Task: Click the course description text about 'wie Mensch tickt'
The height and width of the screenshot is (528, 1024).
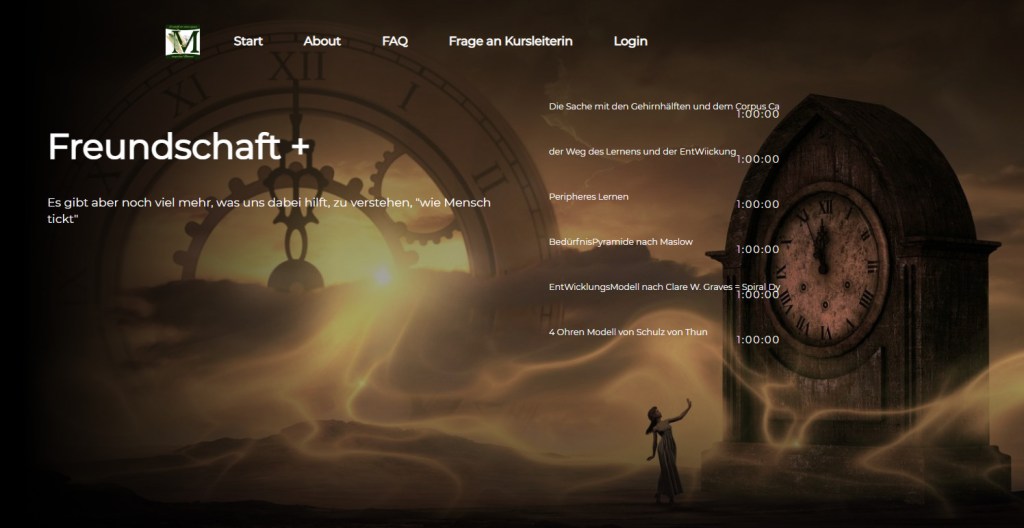Action: (x=269, y=209)
